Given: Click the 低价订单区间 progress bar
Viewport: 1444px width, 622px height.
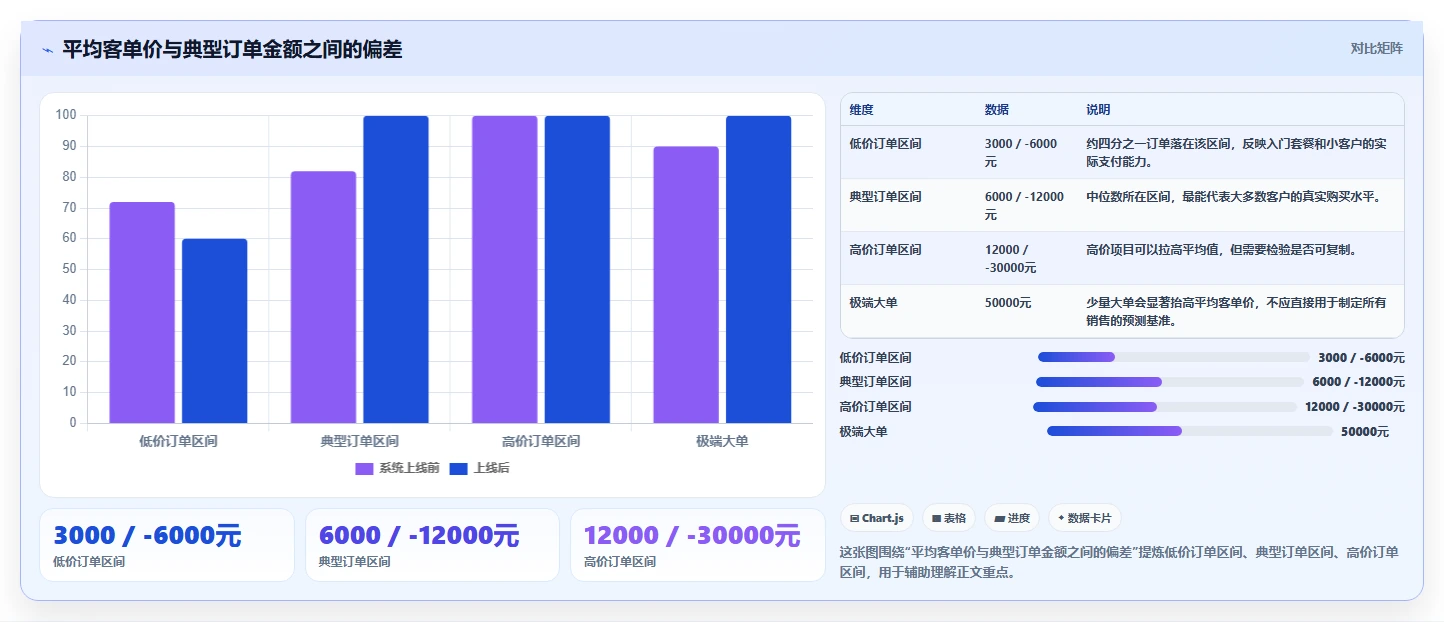Looking at the screenshot, I should click(x=1173, y=357).
